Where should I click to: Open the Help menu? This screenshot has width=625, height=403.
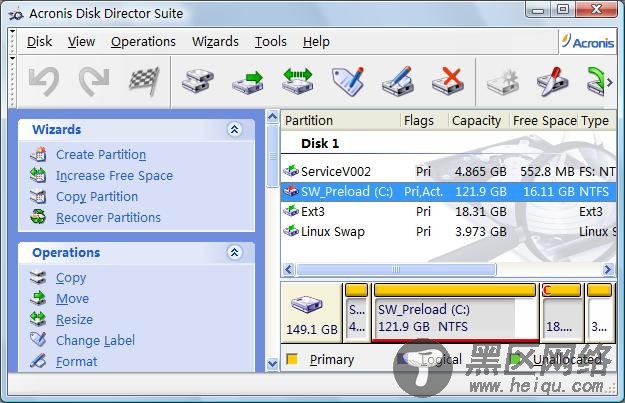pos(316,41)
